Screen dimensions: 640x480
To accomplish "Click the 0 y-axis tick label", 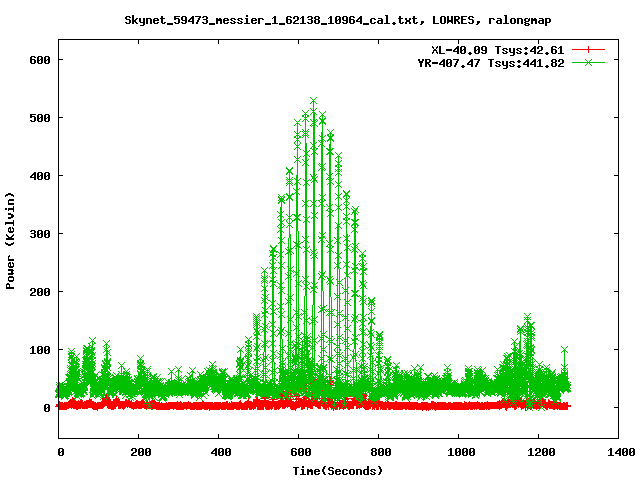I will point(47,408).
